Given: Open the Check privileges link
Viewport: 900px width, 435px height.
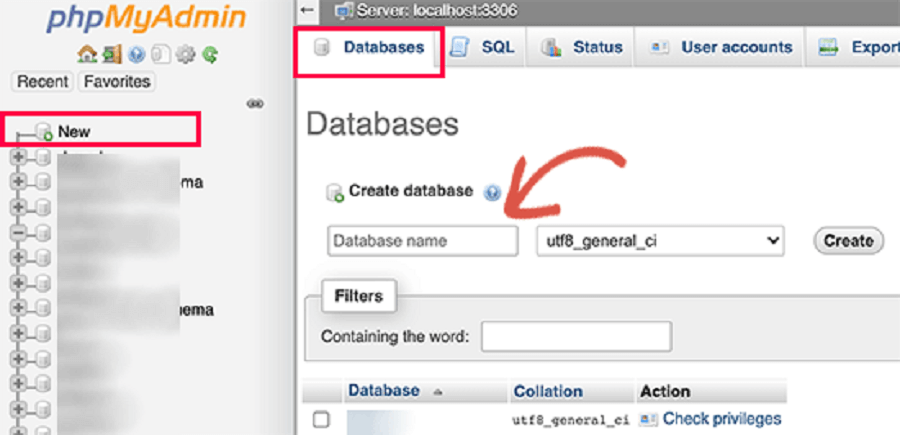Looking at the screenshot, I should (722, 419).
